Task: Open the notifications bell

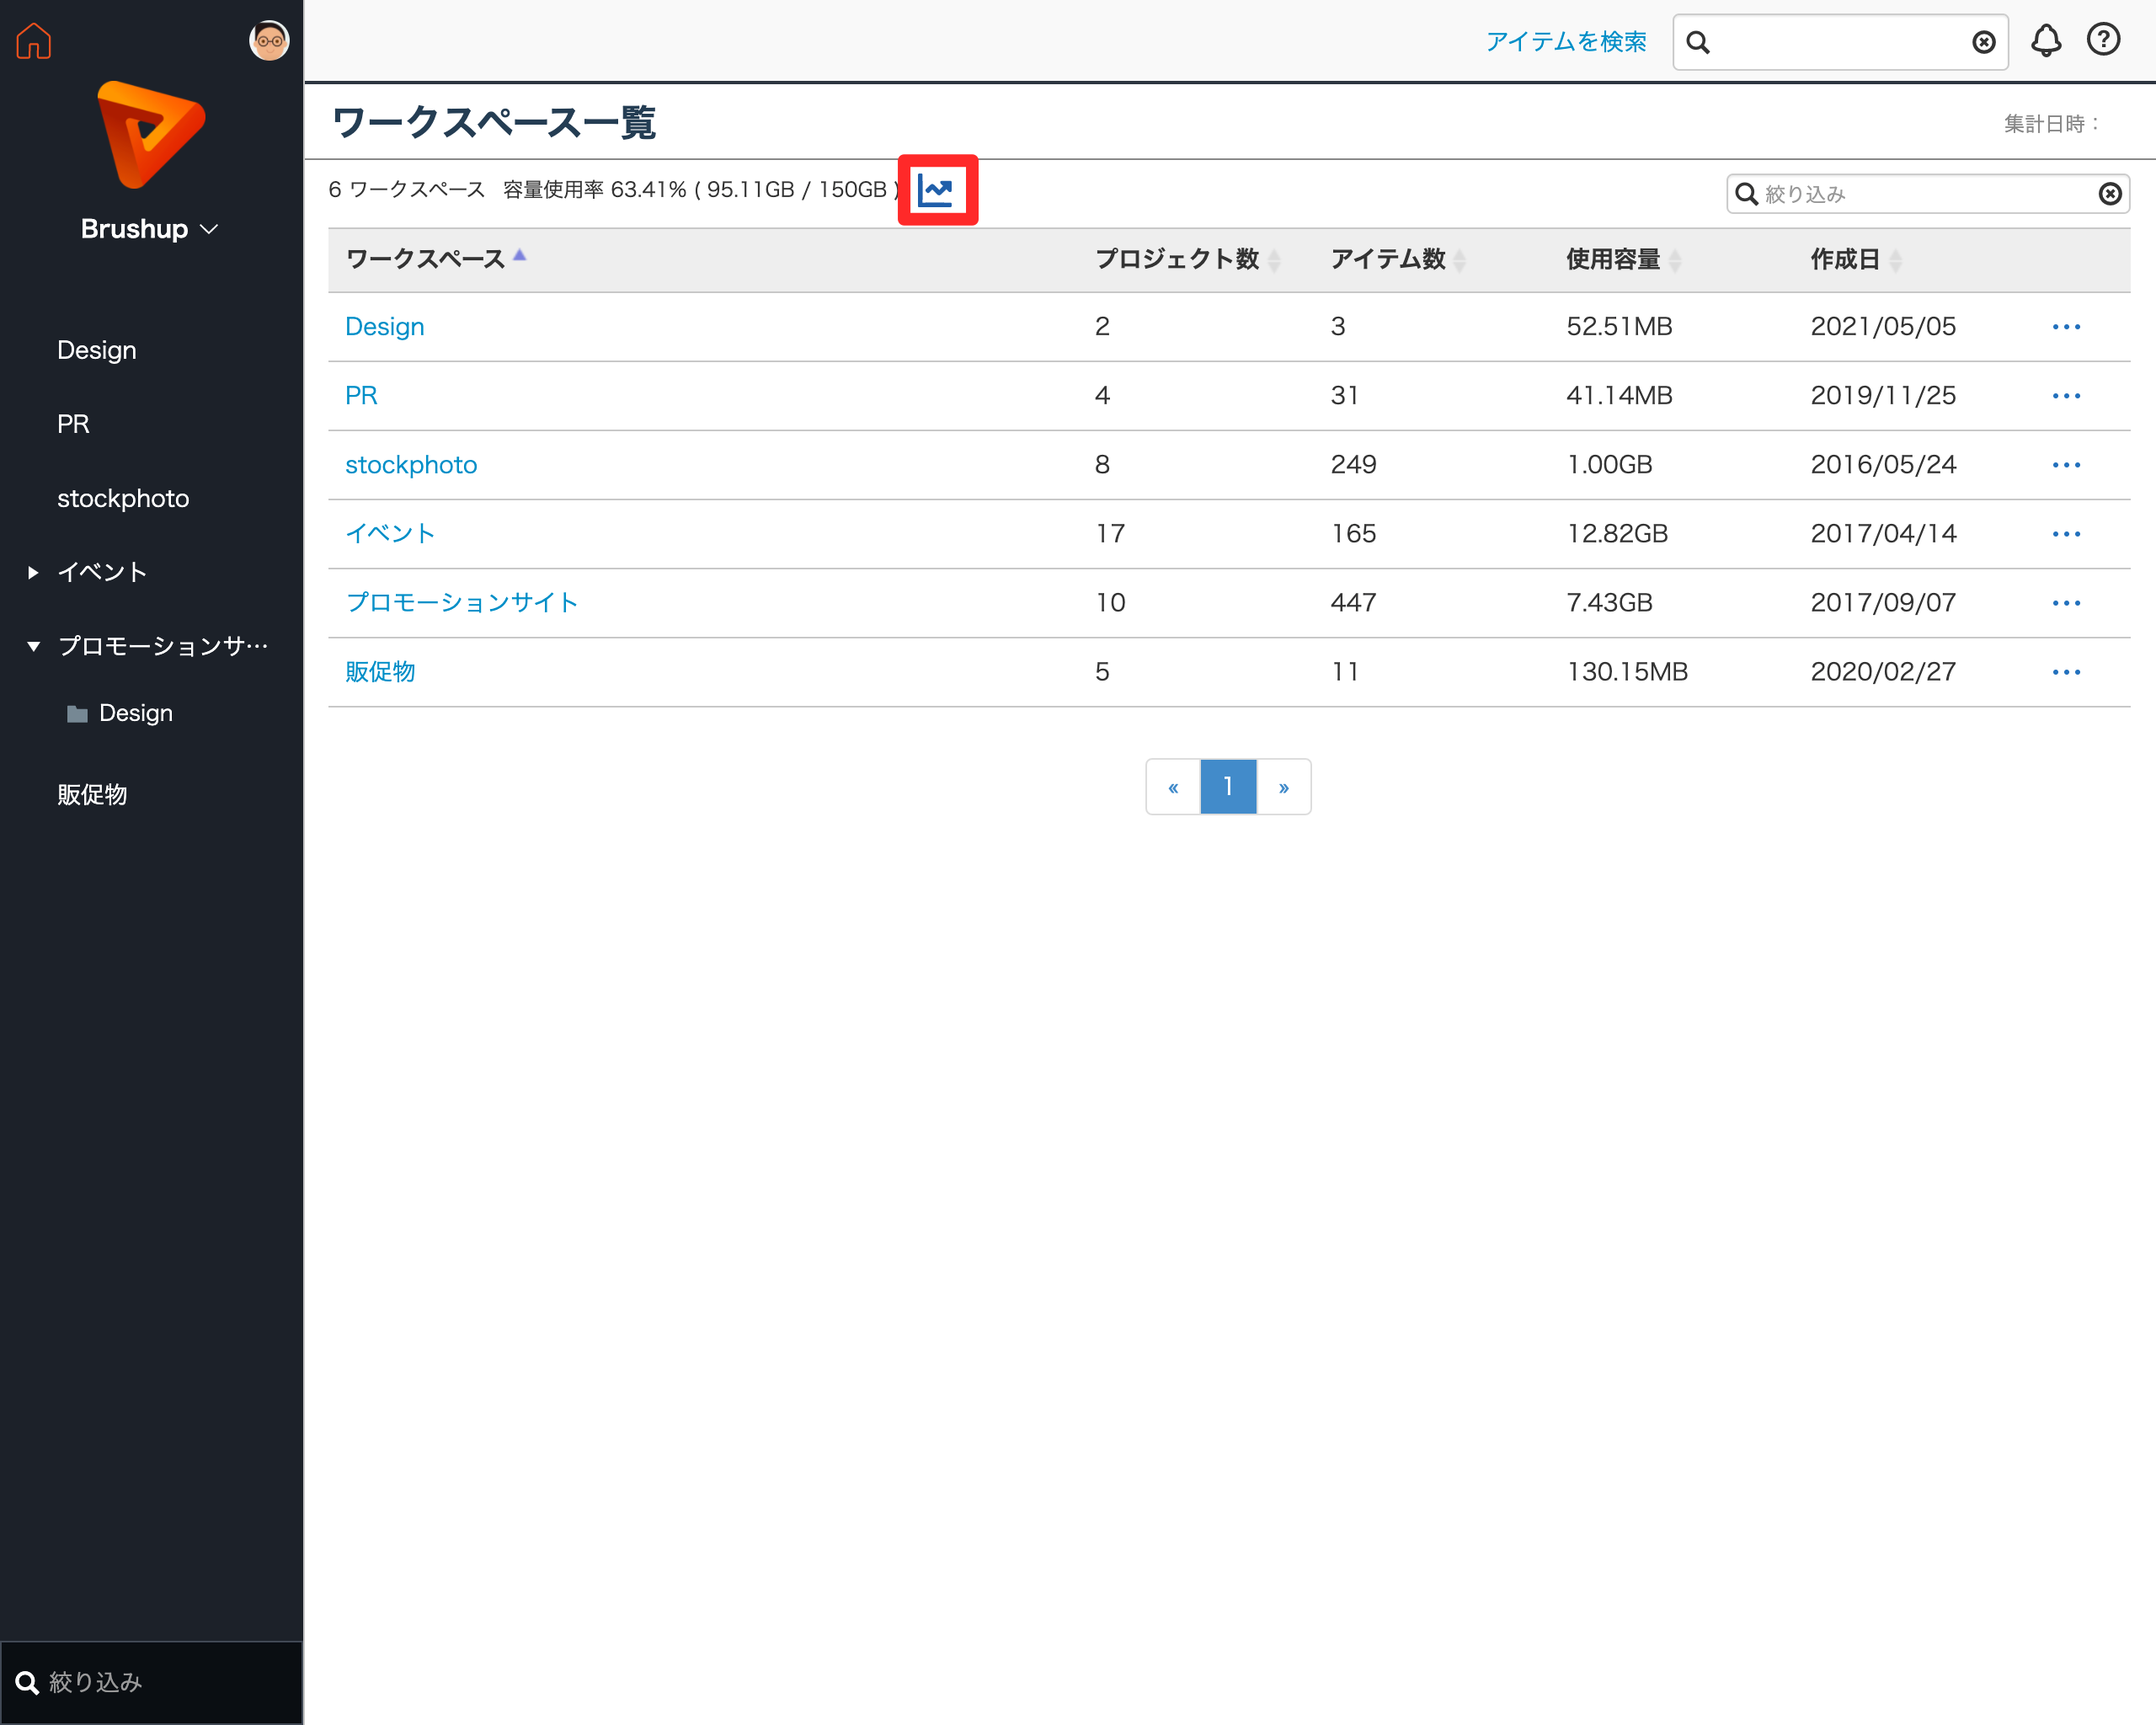Action: pyautogui.click(x=2045, y=41)
